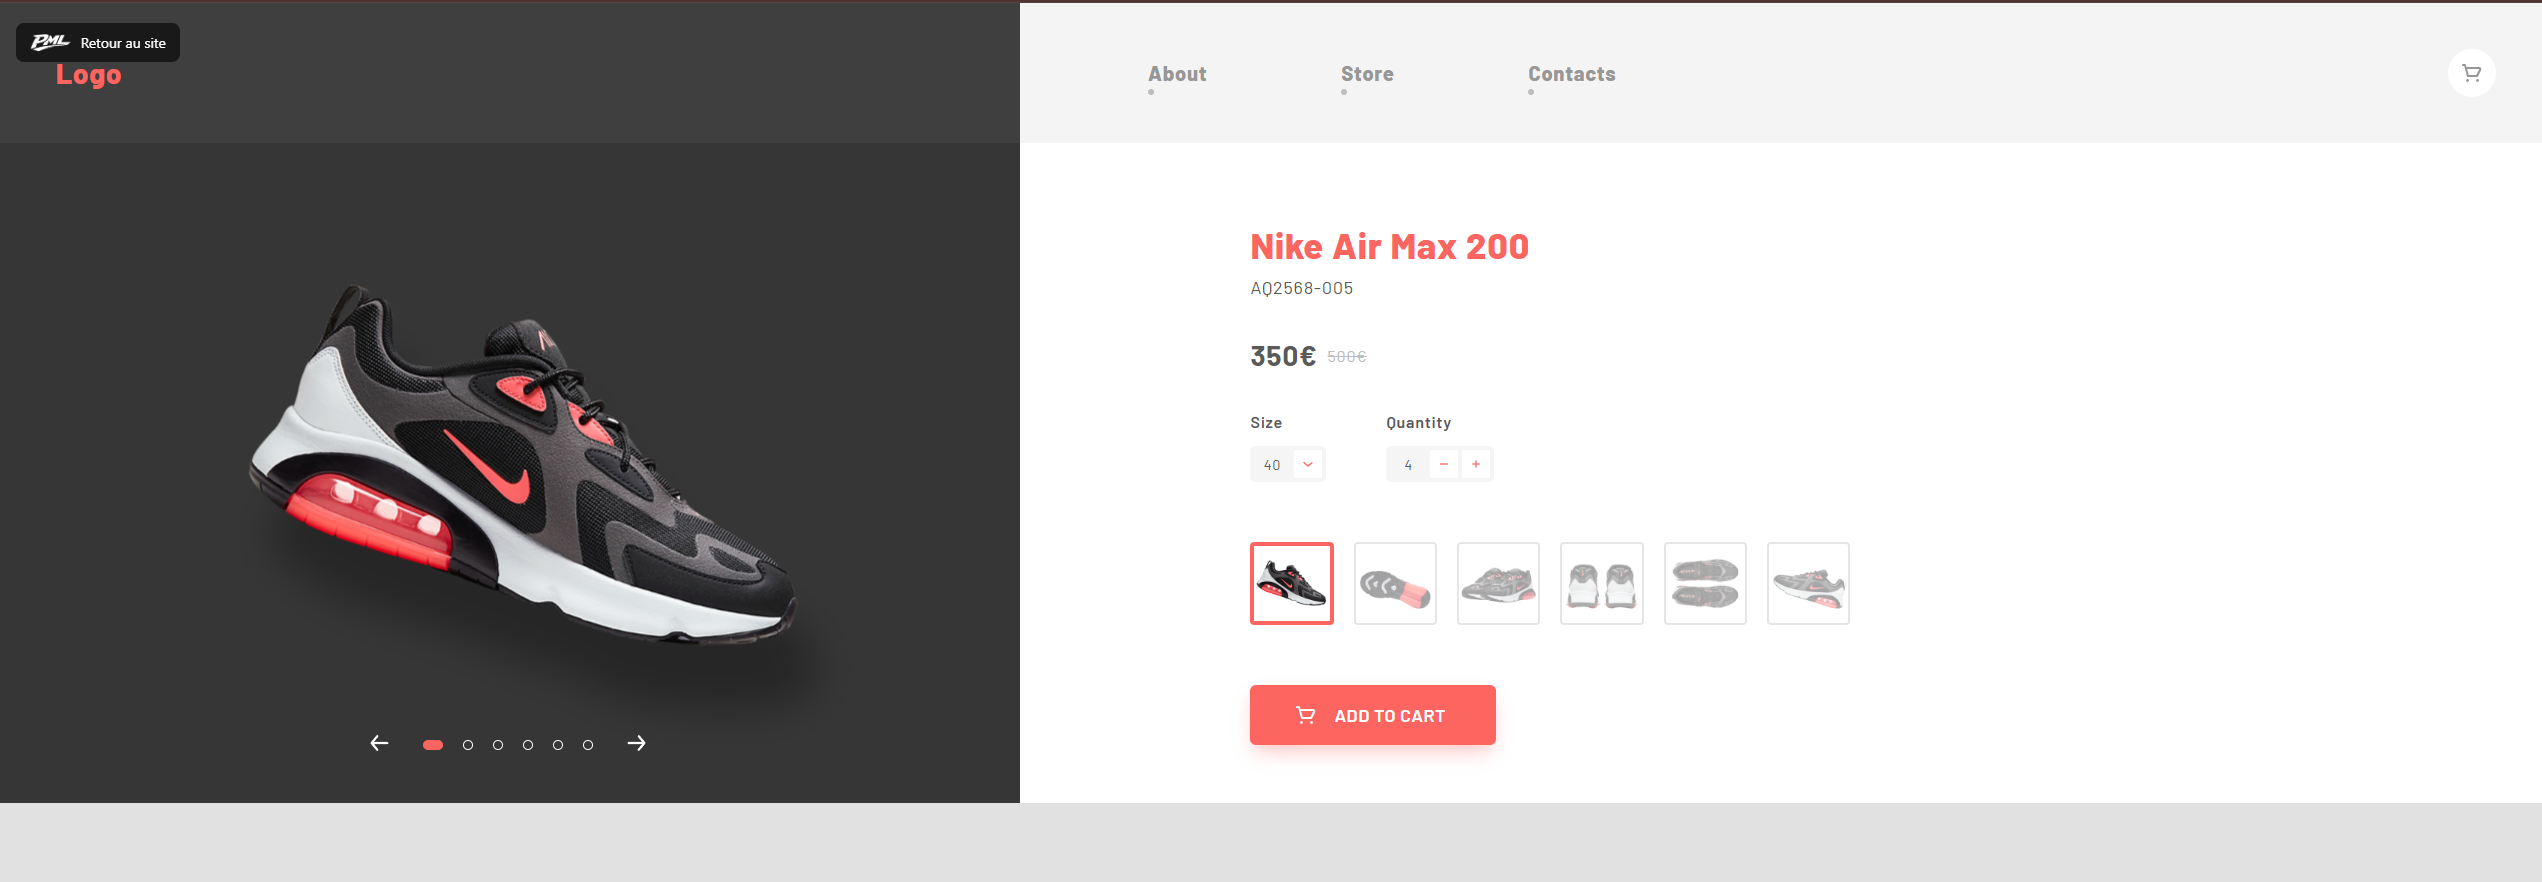This screenshot has height=882, width=2542.
Task: Select the top-down pair view thumbnail
Action: click(x=1705, y=584)
